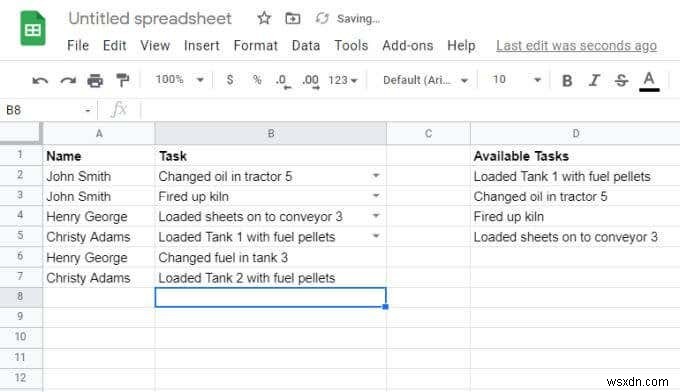This screenshot has height=392, width=680.
Task: Open the Insert menu
Action: pyautogui.click(x=202, y=46)
